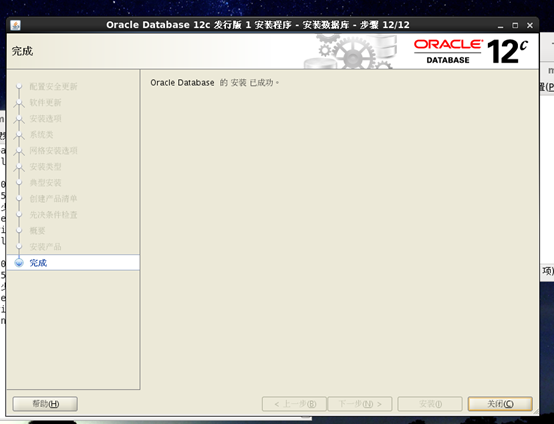The width and height of the screenshot is (554, 424).
Task: Click the 下一步(N) next button
Action: [360, 404]
